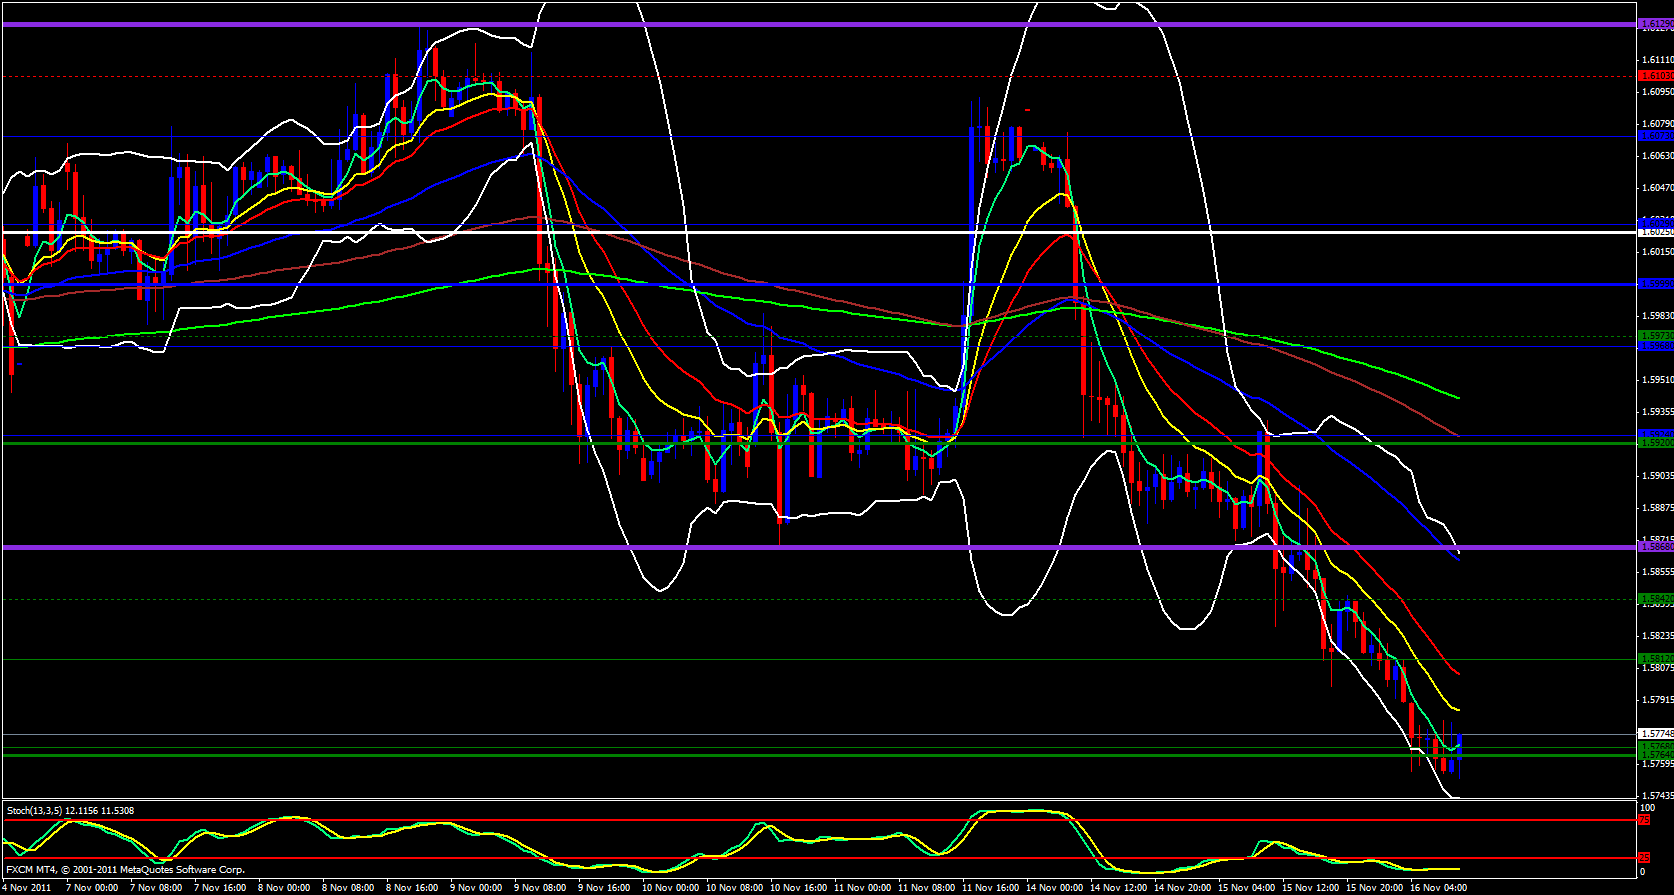The image size is (1674, 895).
Task: Click the FXCM MT4 copyright text
Action: (x=125, y=870)
